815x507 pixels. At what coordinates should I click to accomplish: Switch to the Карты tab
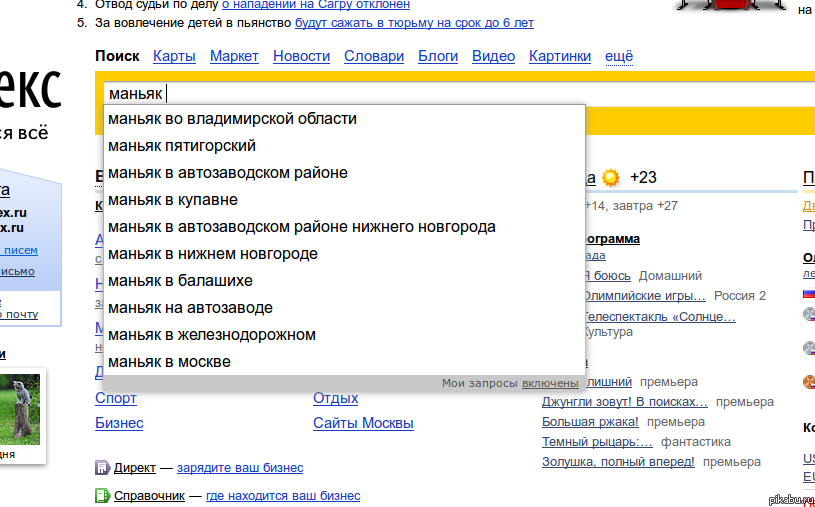tap(174, 57)
